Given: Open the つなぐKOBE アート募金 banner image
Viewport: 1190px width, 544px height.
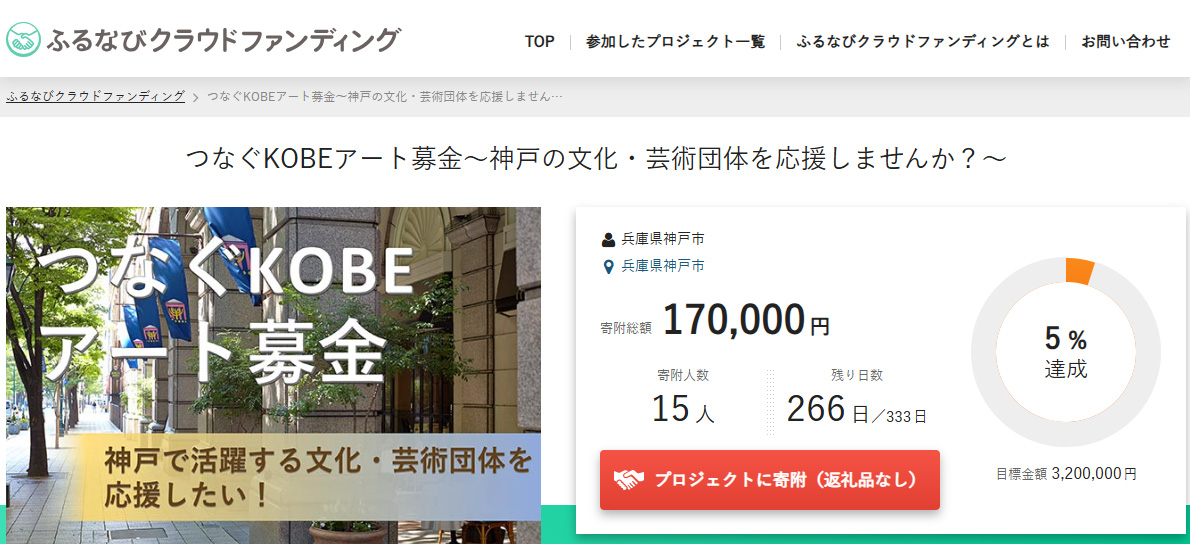Looking at the screenshot, I should (x=273, y=375).
